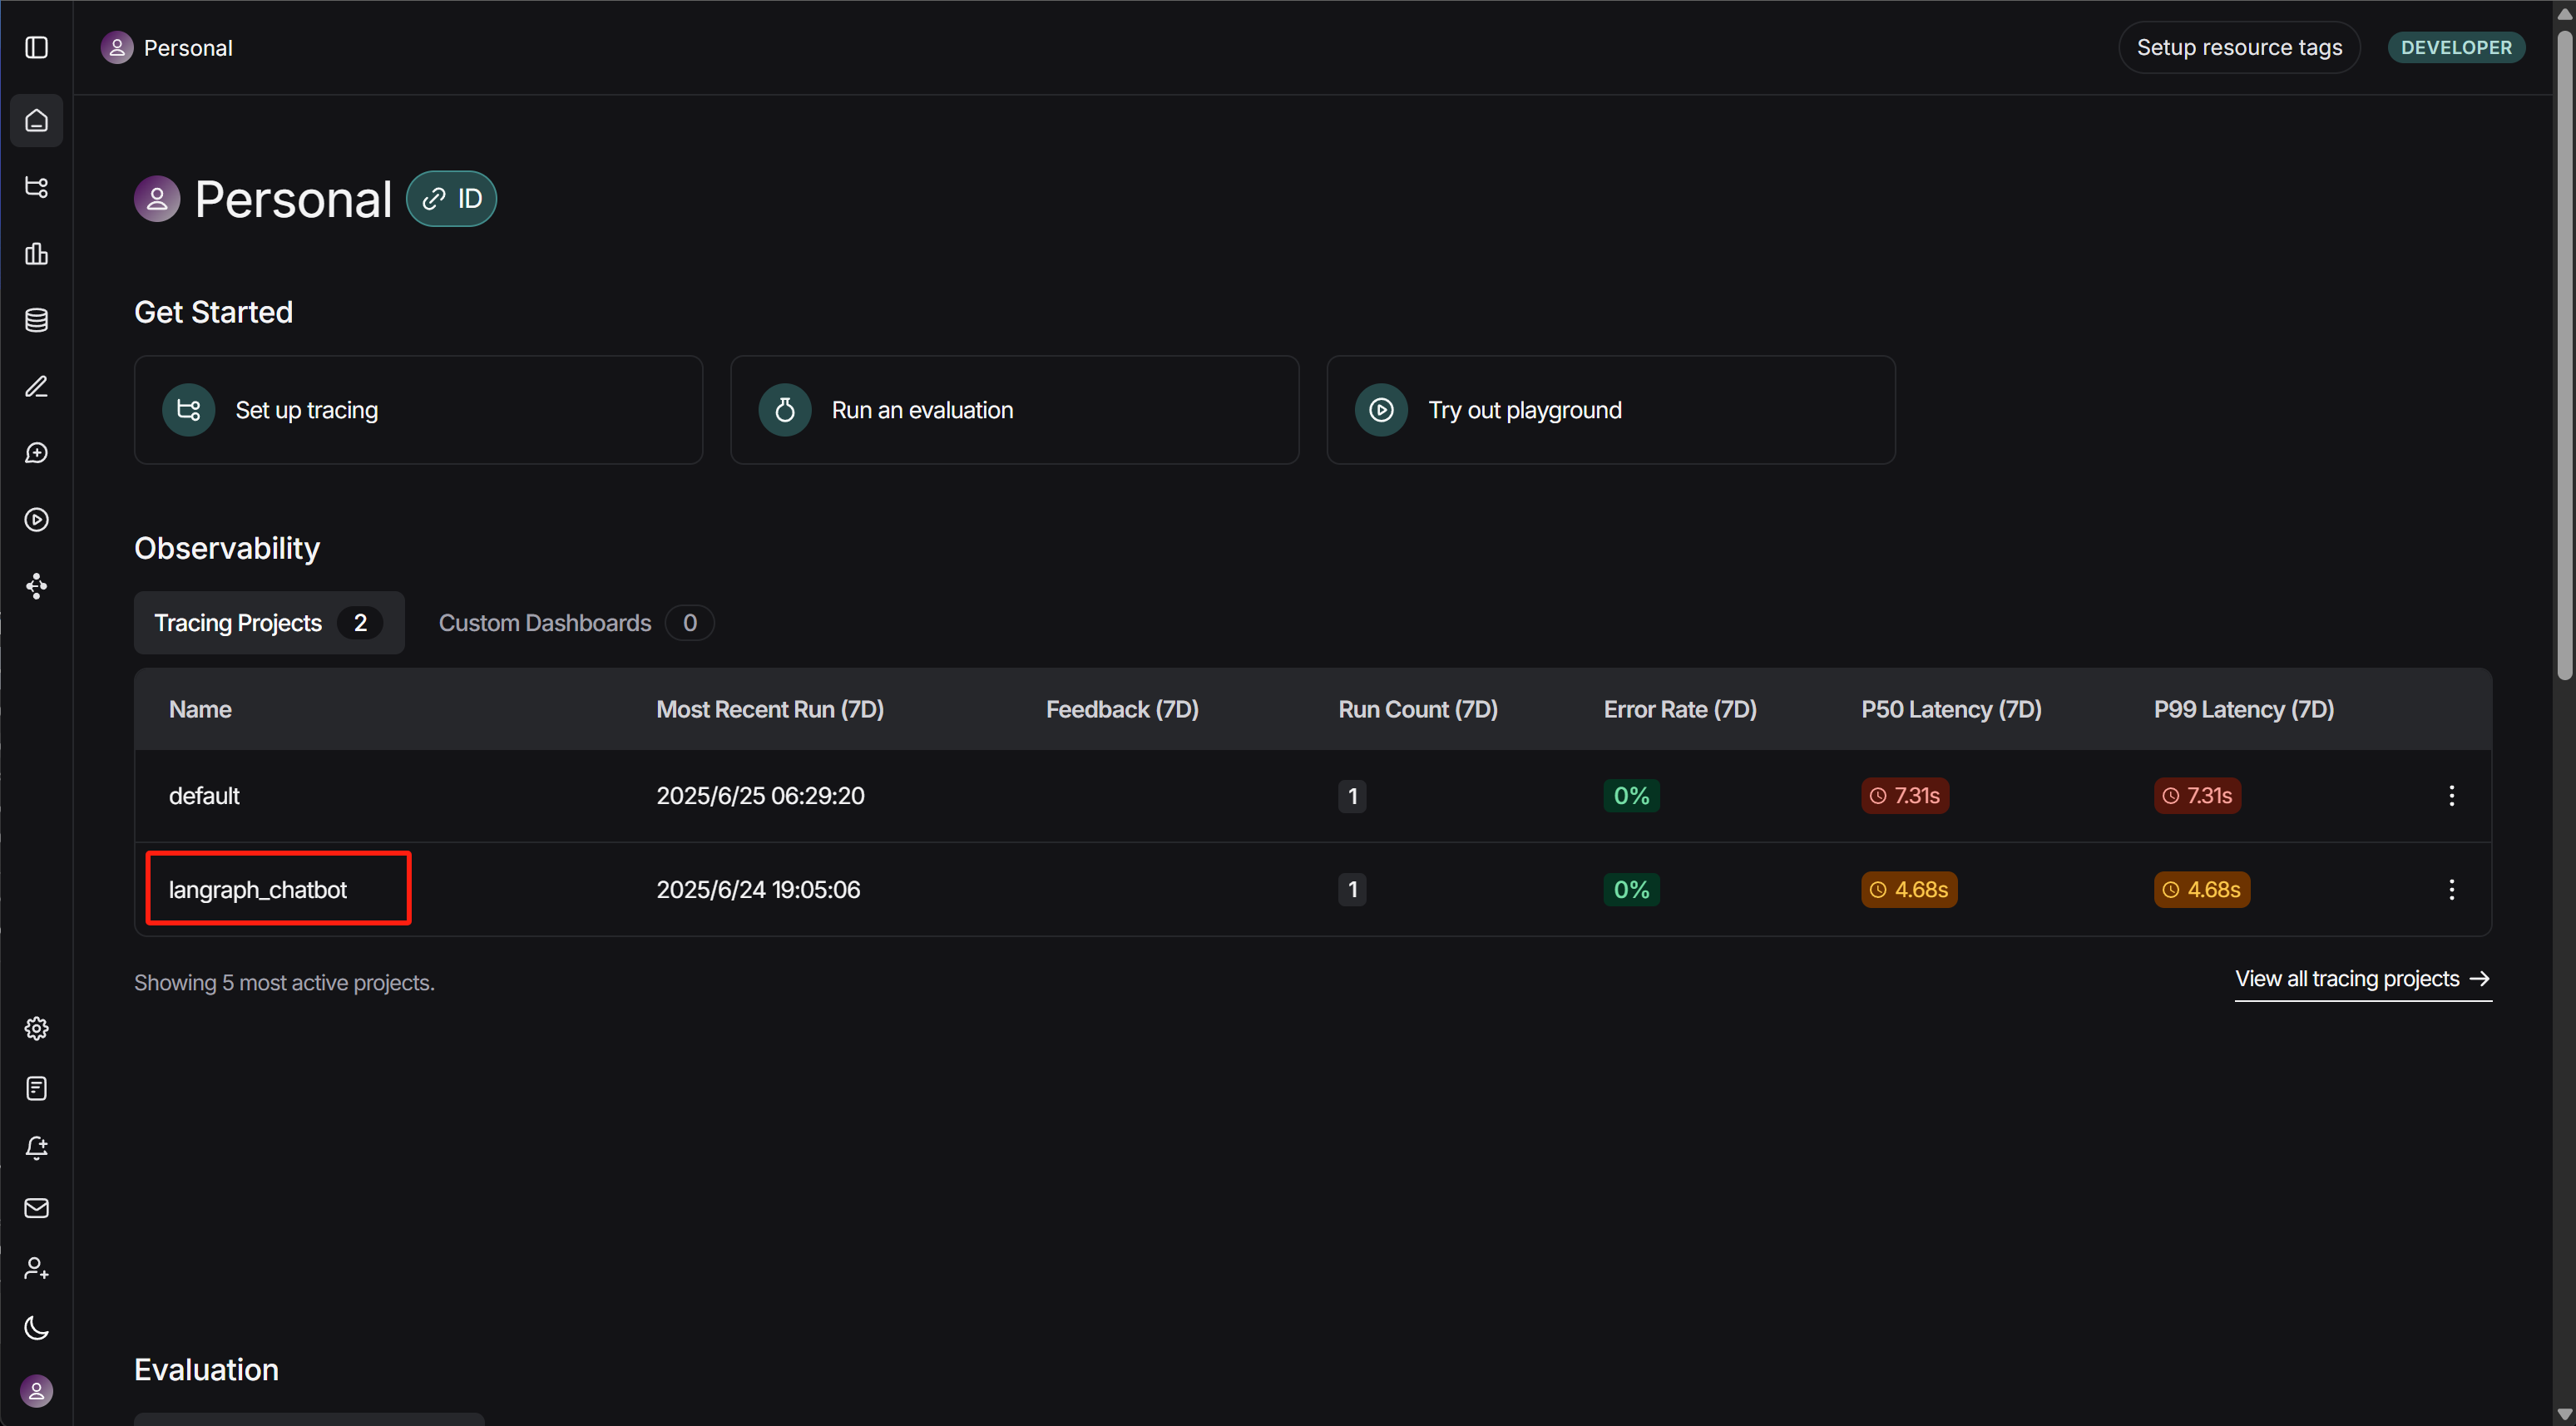Open the pencil Annotation icon in sidebar
The width and height of the screenshot is (2576, 1426).
36,386
